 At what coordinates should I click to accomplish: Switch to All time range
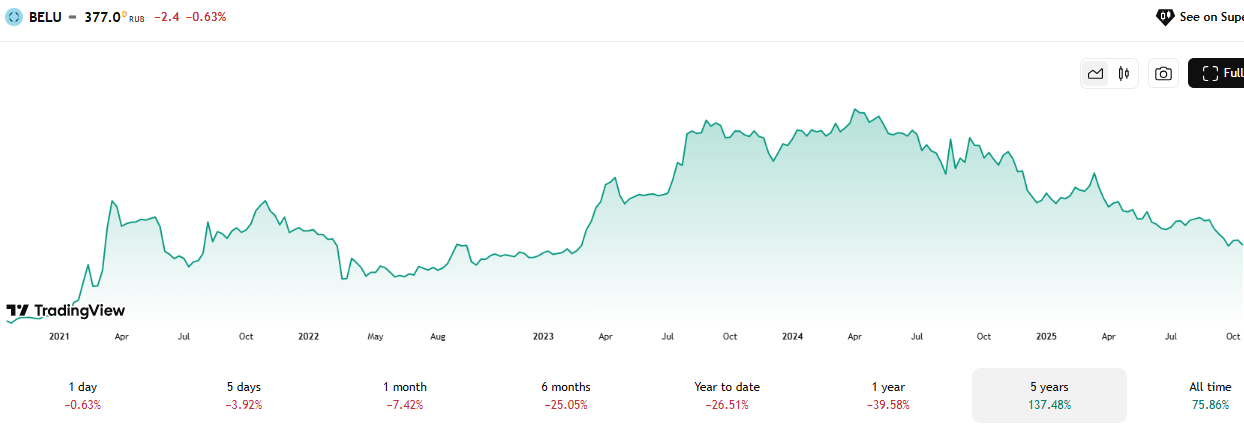pyautogui.click(x=1209, y=395)
